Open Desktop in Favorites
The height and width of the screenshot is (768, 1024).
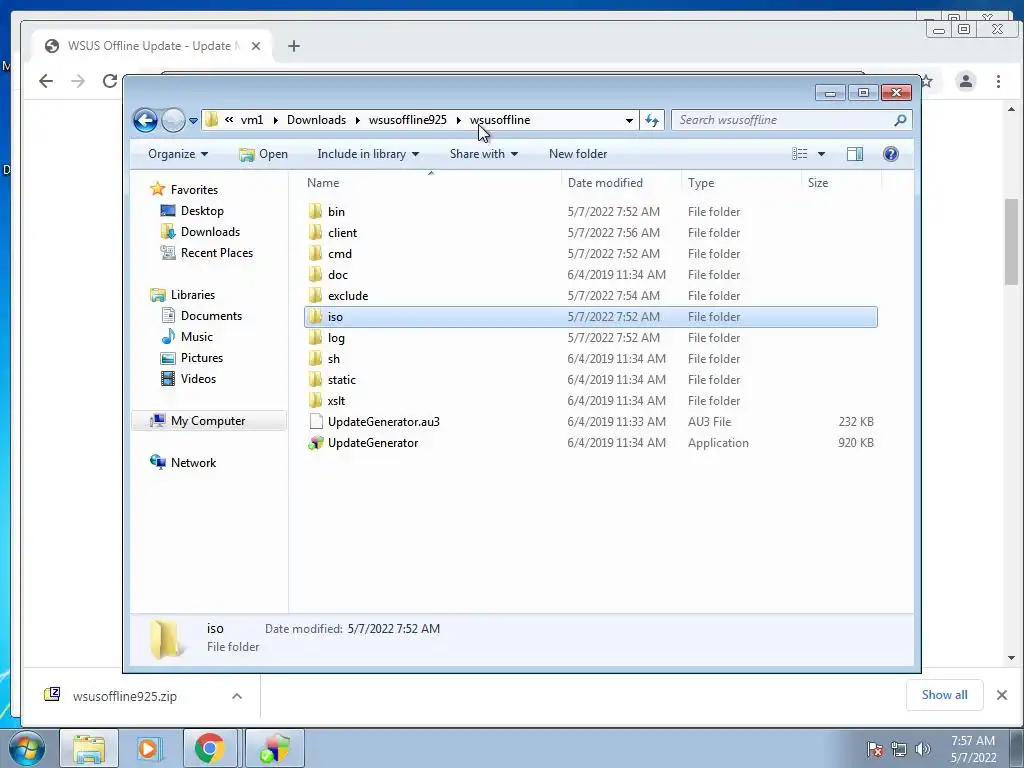pos(202,211)
